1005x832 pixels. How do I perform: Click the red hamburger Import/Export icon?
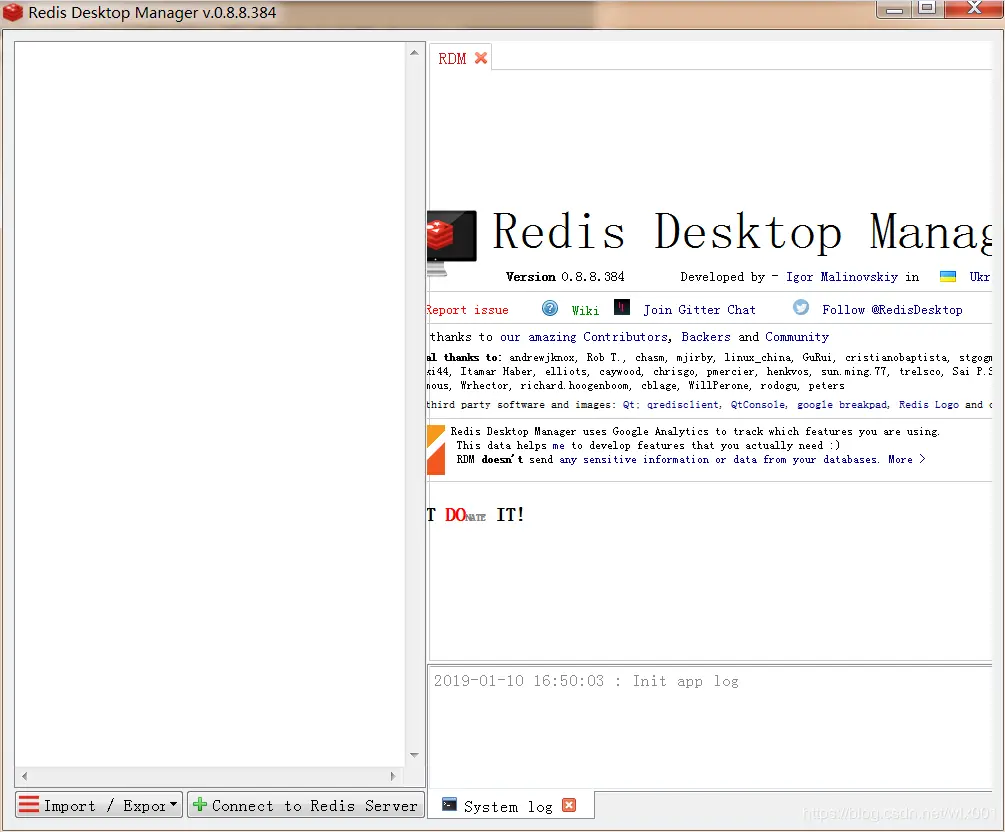pos(28,804)
